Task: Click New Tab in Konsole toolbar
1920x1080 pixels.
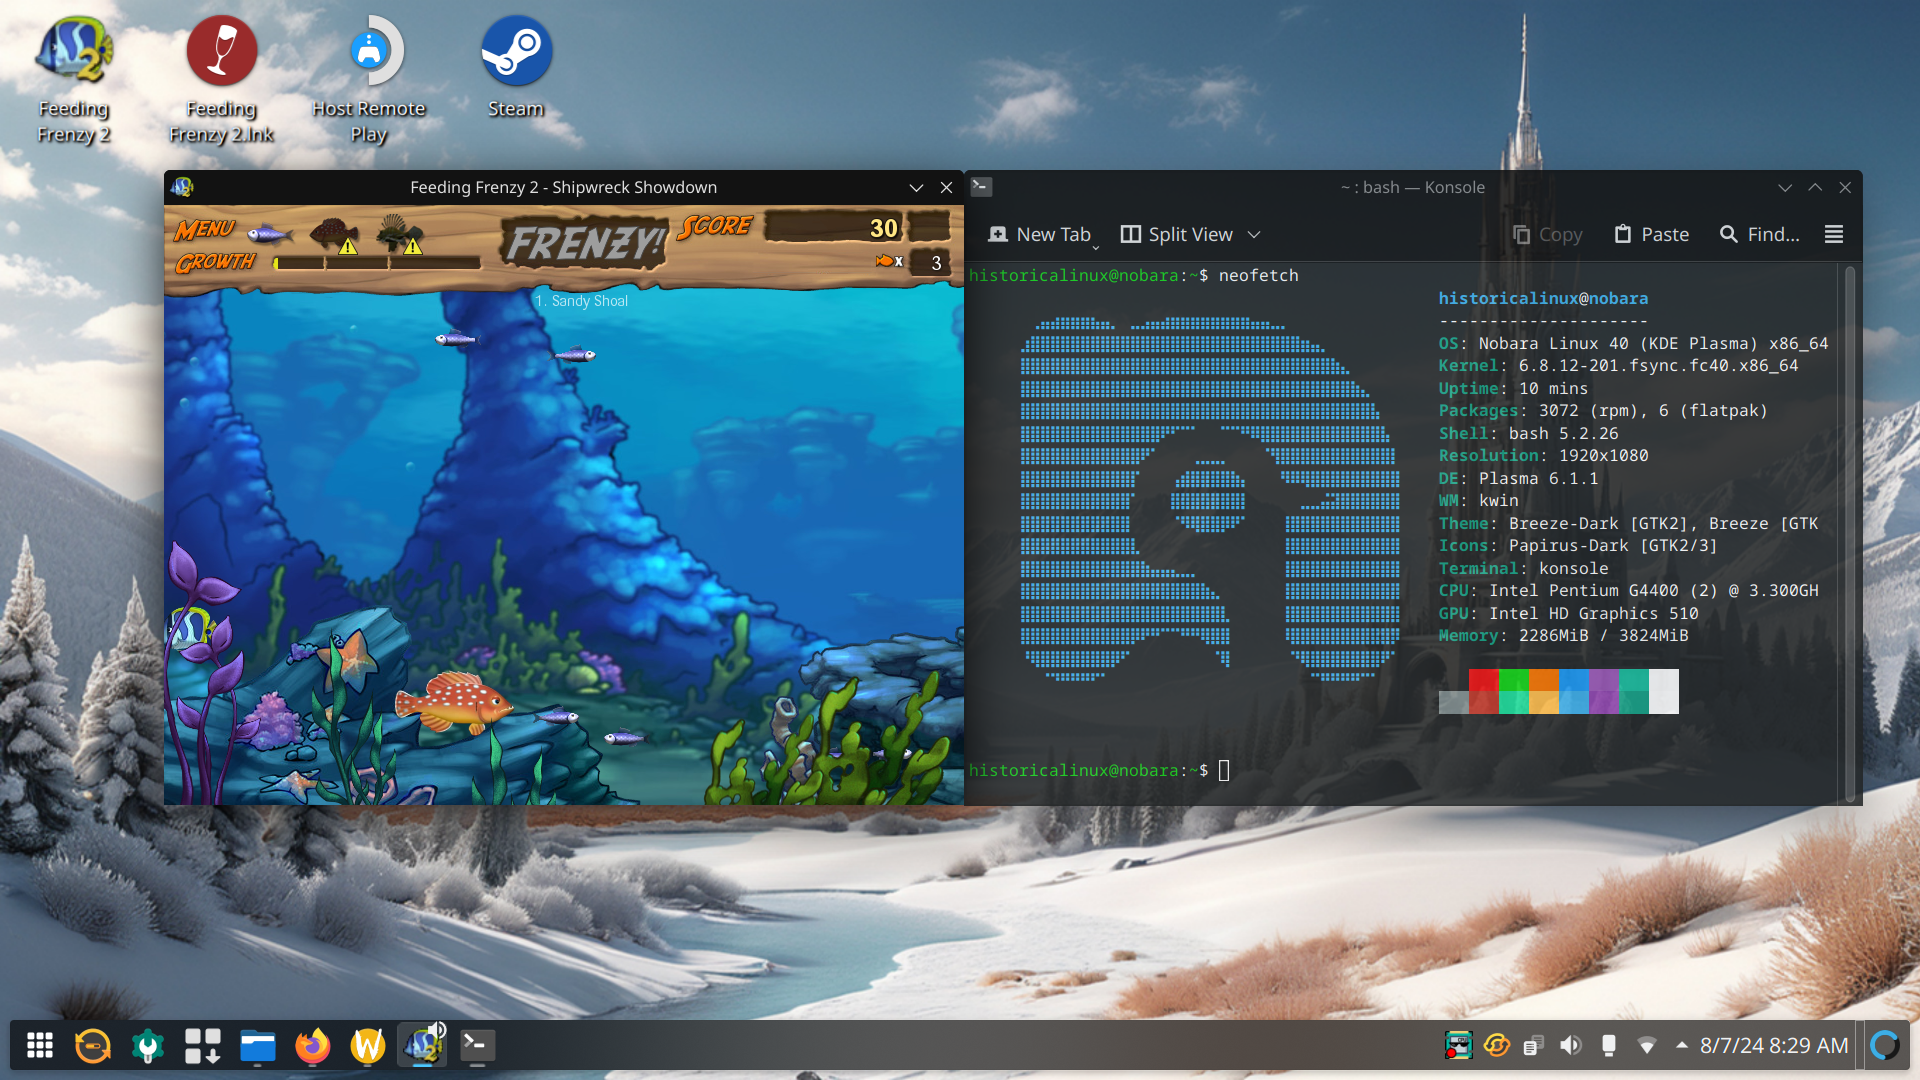Action: click(1039, 234)
